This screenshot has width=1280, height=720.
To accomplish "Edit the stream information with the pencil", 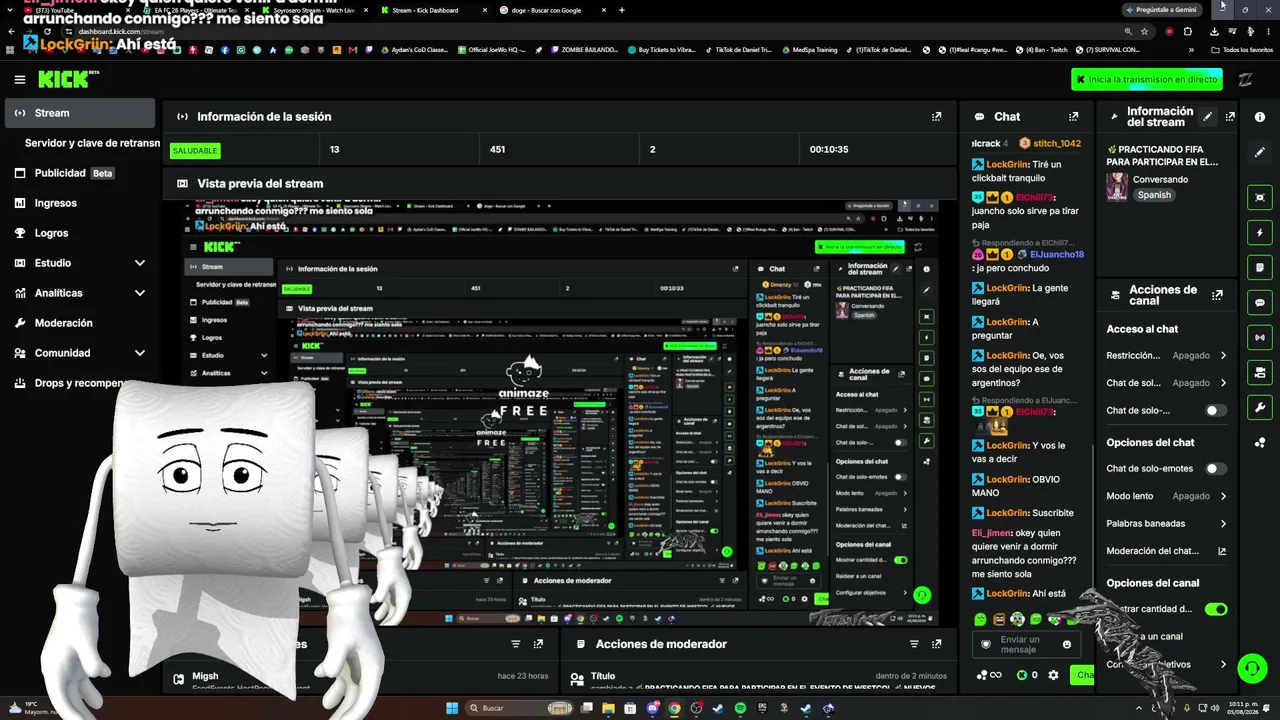I will coord(1208,117).
